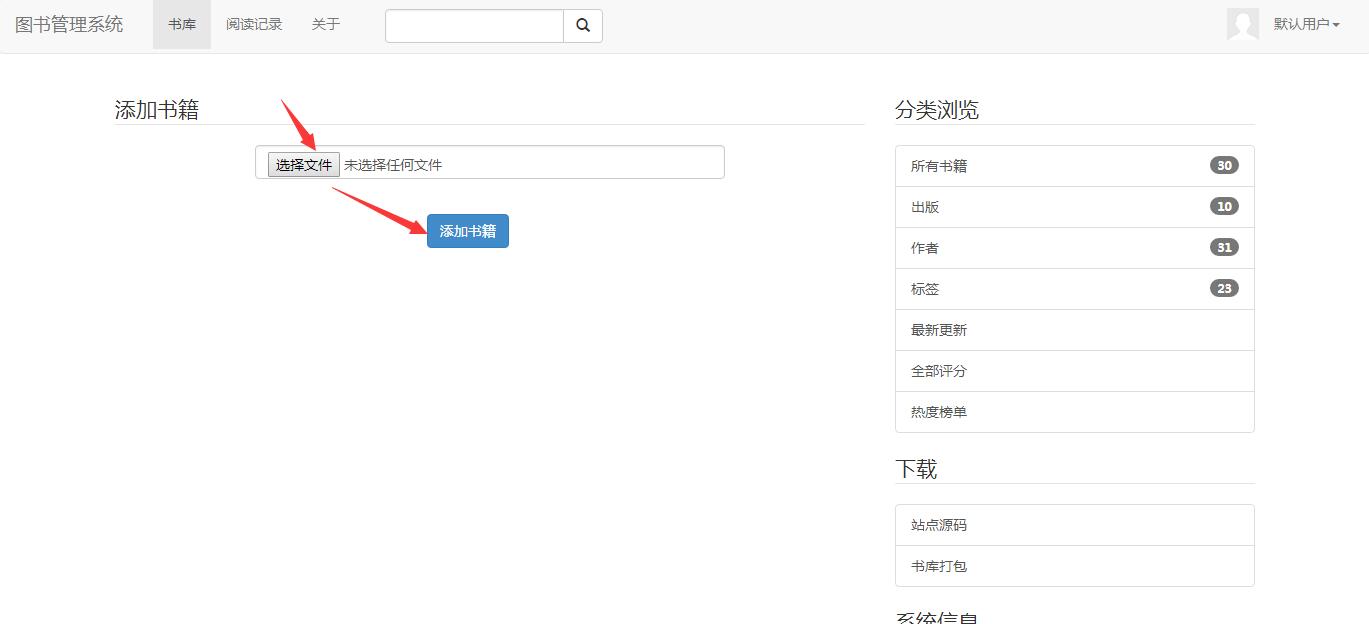The image size is (1369, 624).
Task: Go to the 关于 about page
Action: (324, 24)
